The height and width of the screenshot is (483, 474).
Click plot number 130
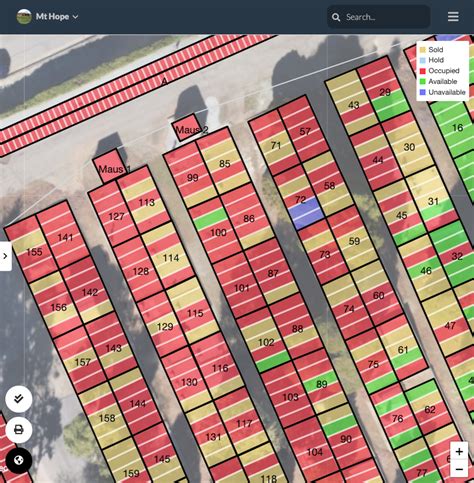[189, 382]
